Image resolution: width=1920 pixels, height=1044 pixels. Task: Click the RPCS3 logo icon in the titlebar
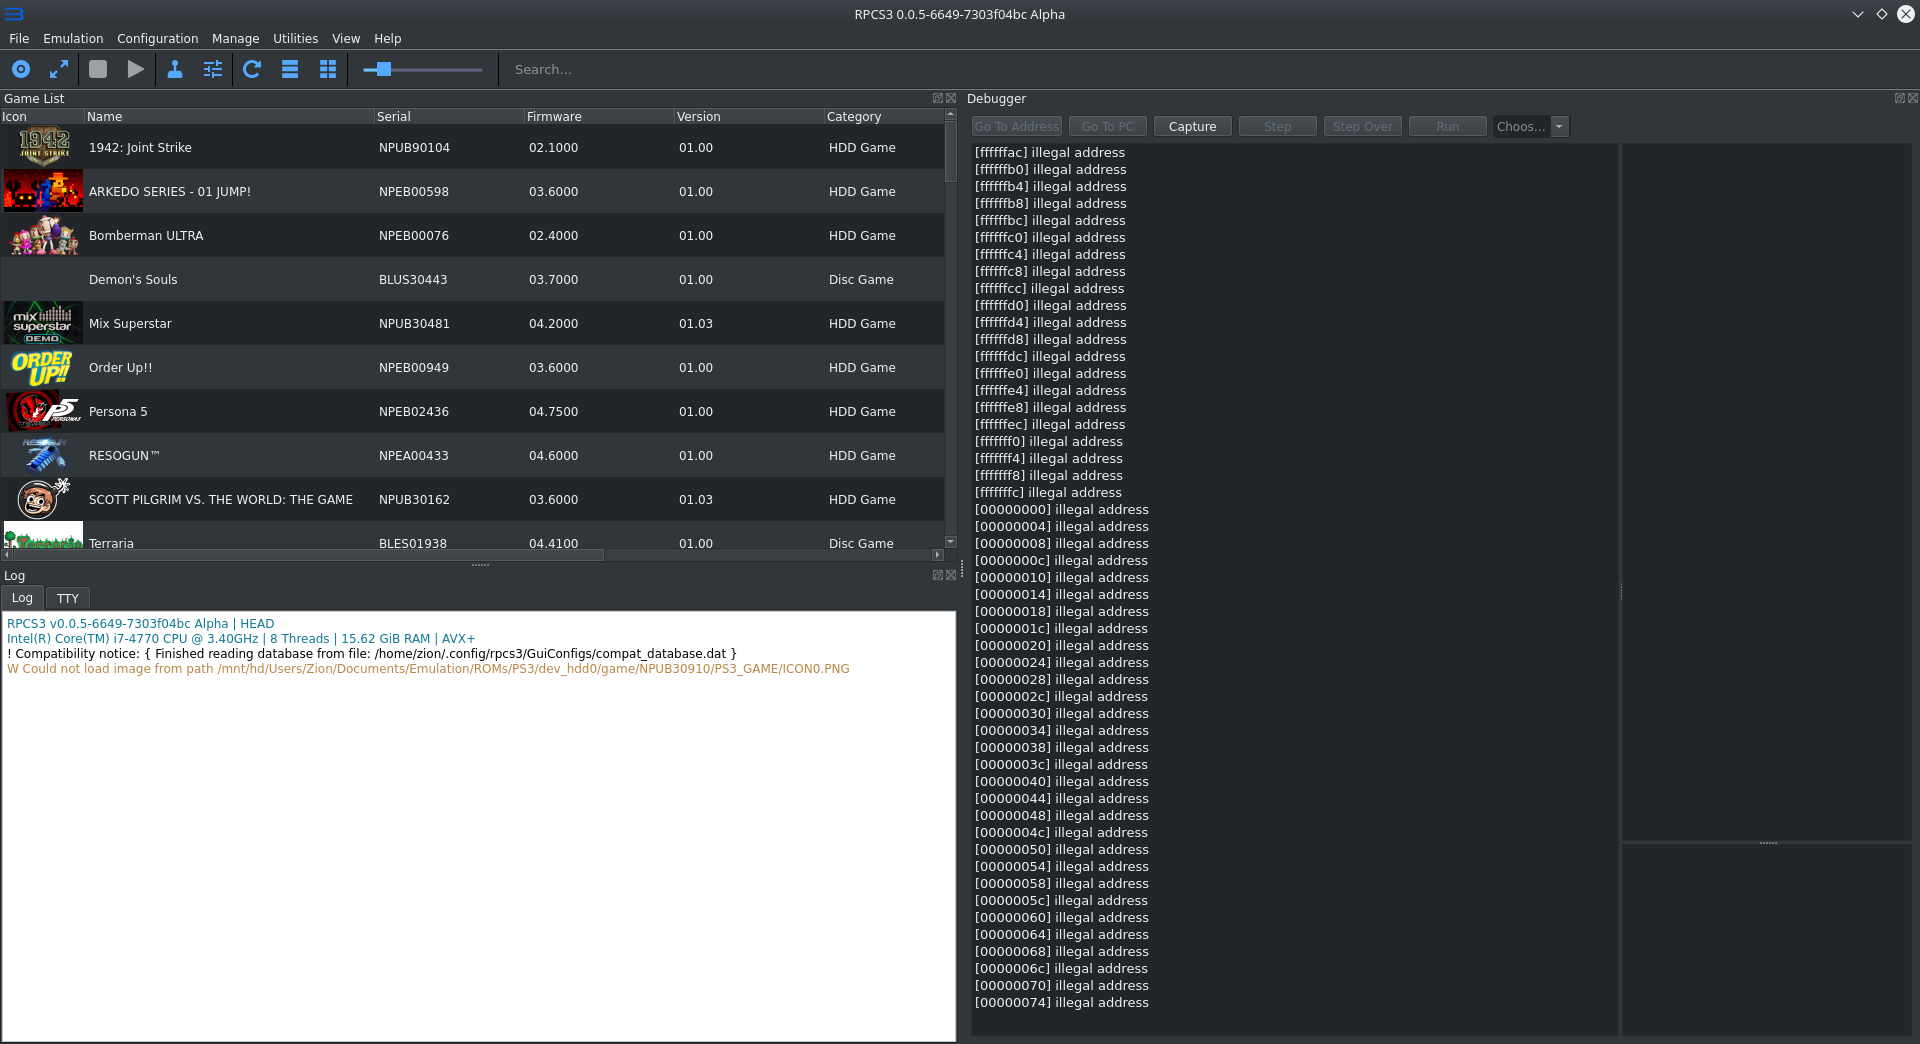[13, 14]
